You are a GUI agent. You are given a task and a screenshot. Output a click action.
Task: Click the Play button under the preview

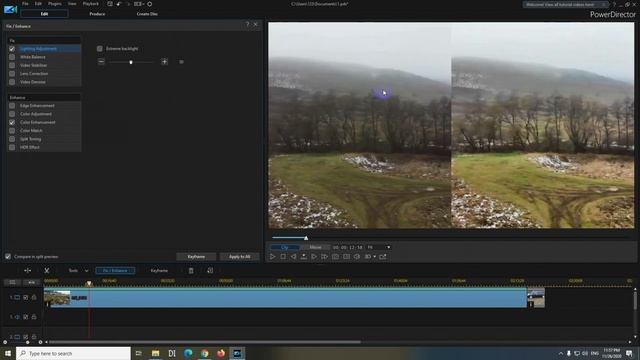tap(273, 257)
